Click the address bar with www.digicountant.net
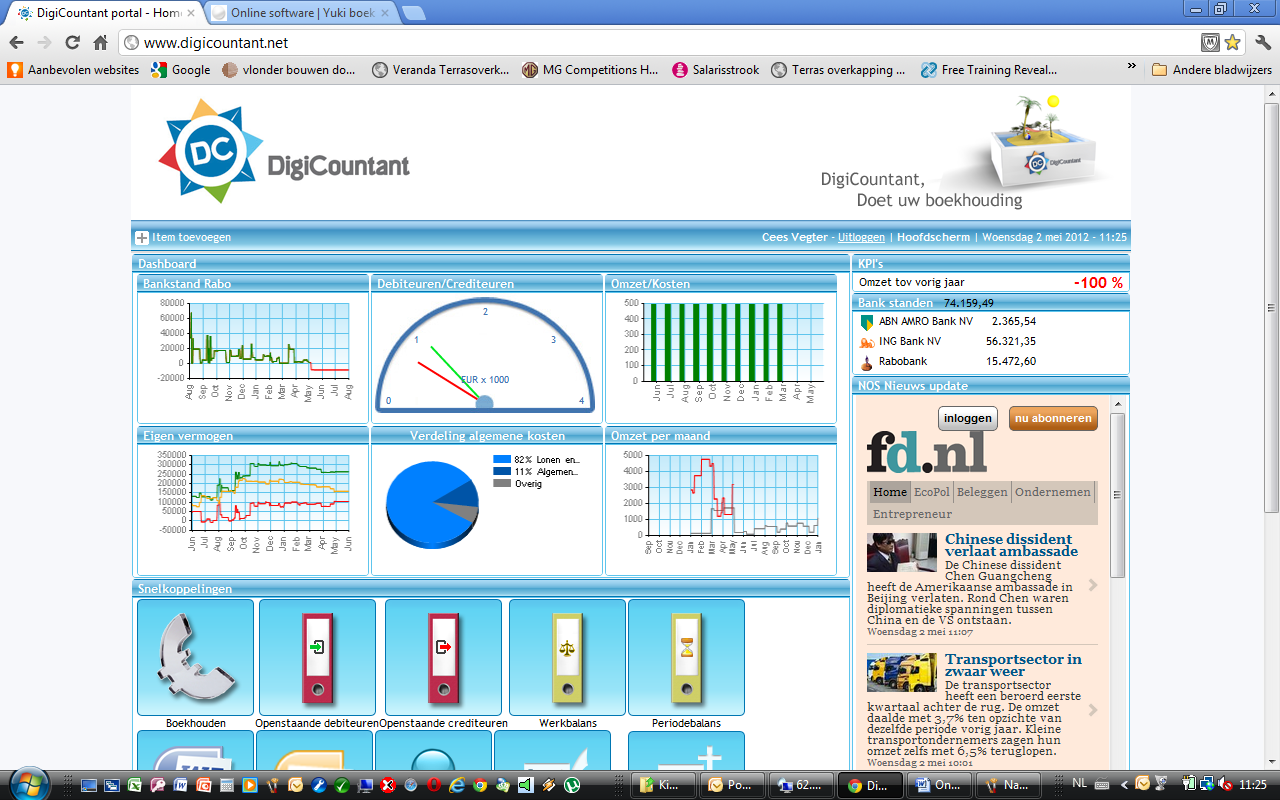The width and height of the screenshot is (1280, 800). point(658,43)
